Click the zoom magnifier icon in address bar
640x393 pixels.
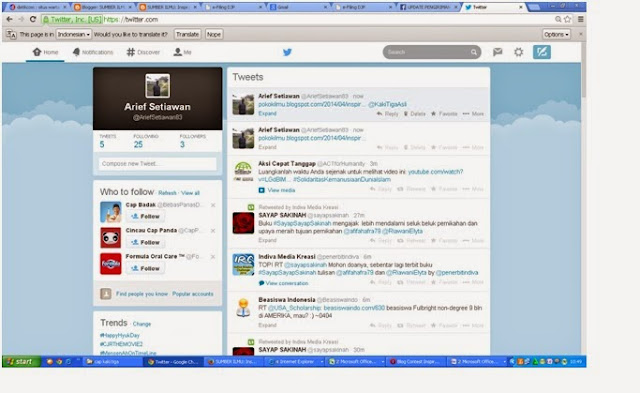pos(558,19)
